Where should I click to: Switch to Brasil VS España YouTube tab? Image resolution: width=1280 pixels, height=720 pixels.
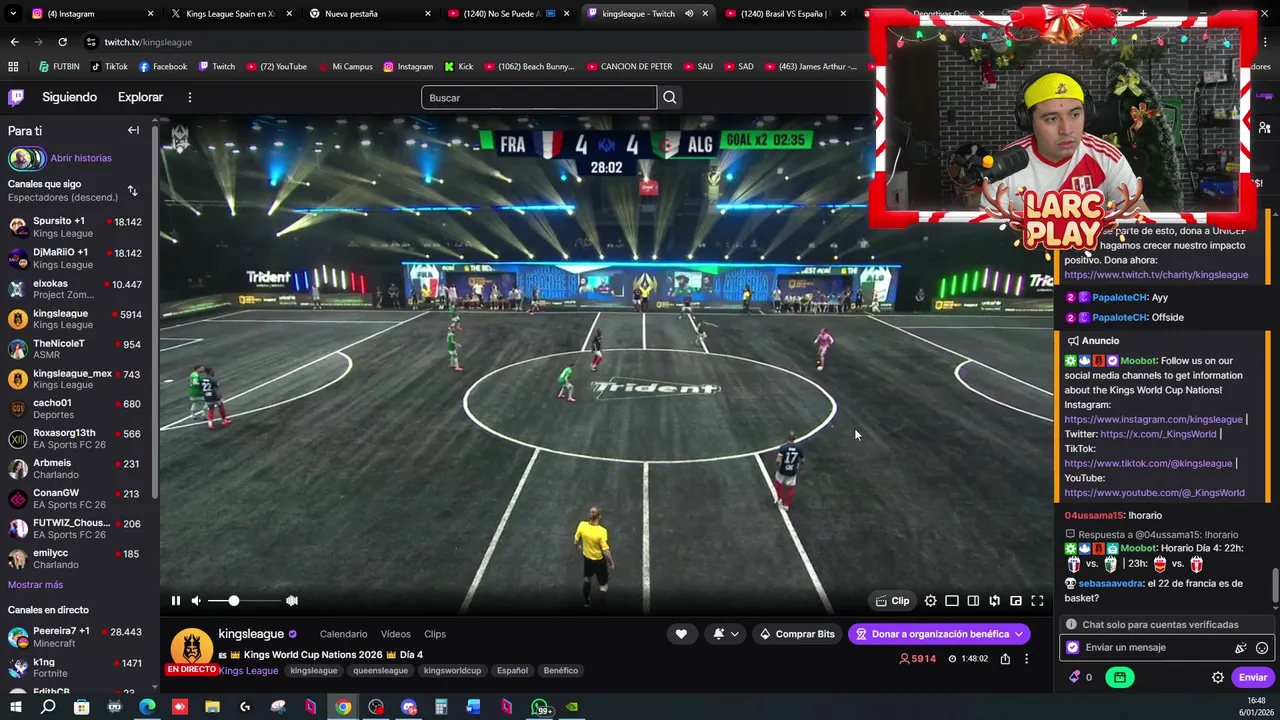785,14
